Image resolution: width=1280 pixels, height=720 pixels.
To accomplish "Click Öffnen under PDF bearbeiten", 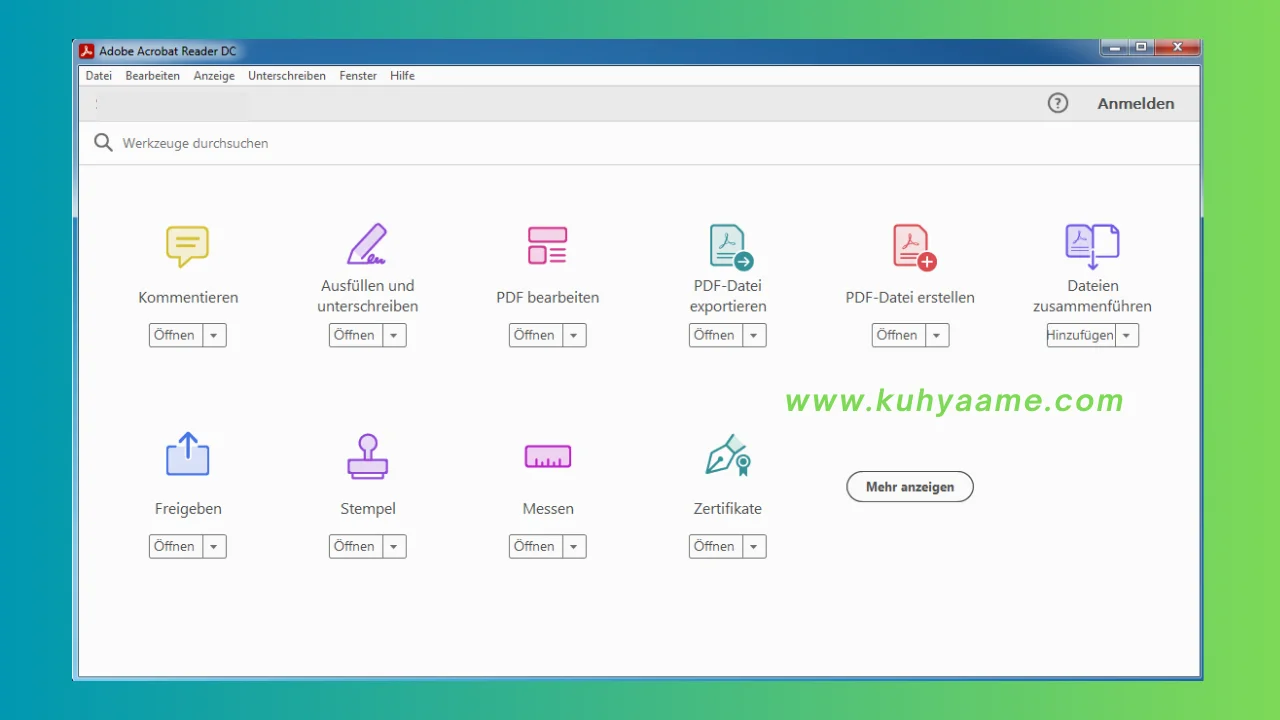I will 536,335.
